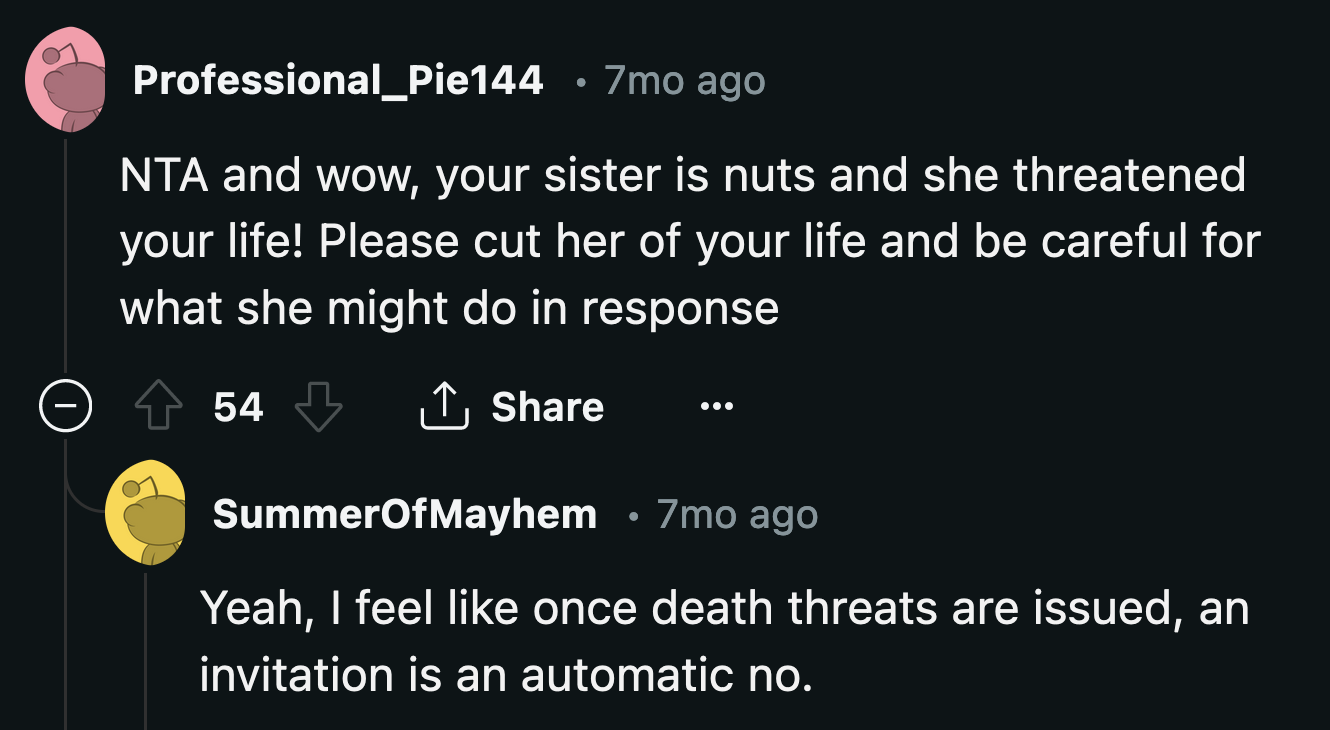Screen dimensions: 1330x730
Task: Select the upvote arrow under the NTA comment
Action: pyautogui.click(x=158, y=405)
